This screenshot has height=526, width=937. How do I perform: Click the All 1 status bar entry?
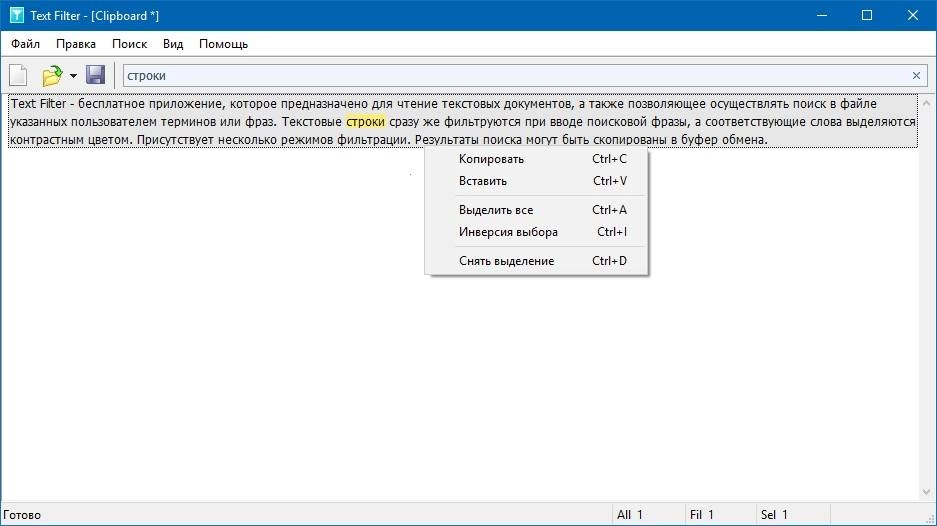point(630,515)
